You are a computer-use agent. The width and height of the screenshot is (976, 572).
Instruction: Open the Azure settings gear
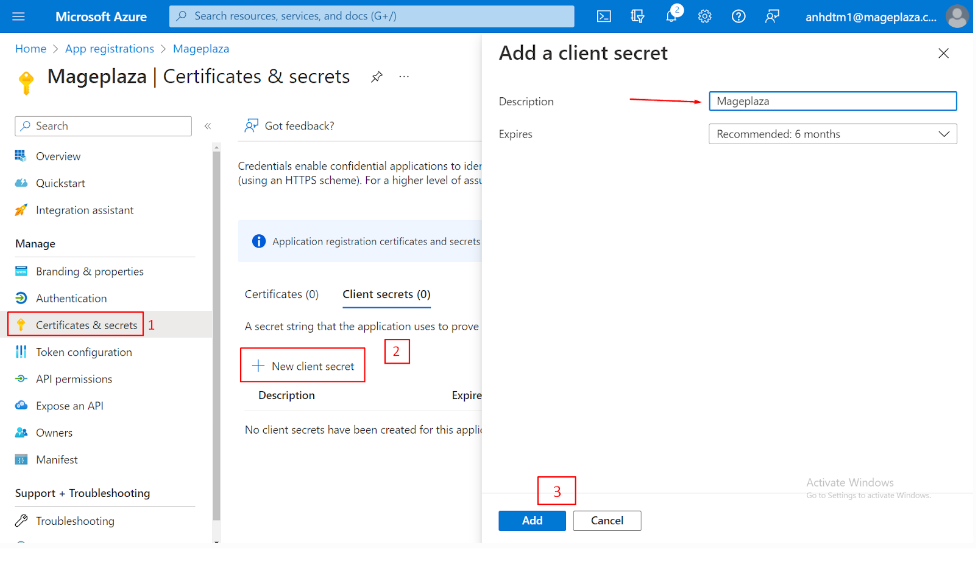(x=705, y=17)
